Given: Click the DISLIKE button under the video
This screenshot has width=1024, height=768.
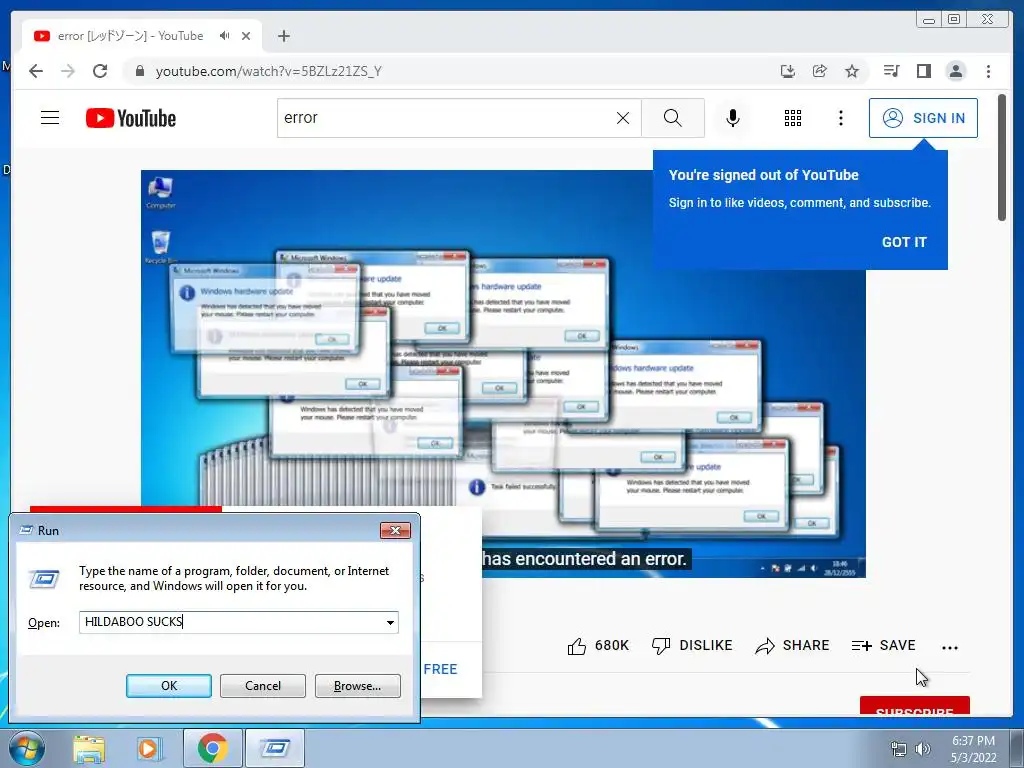Looking at the screenshot, I should pos(692,646).
